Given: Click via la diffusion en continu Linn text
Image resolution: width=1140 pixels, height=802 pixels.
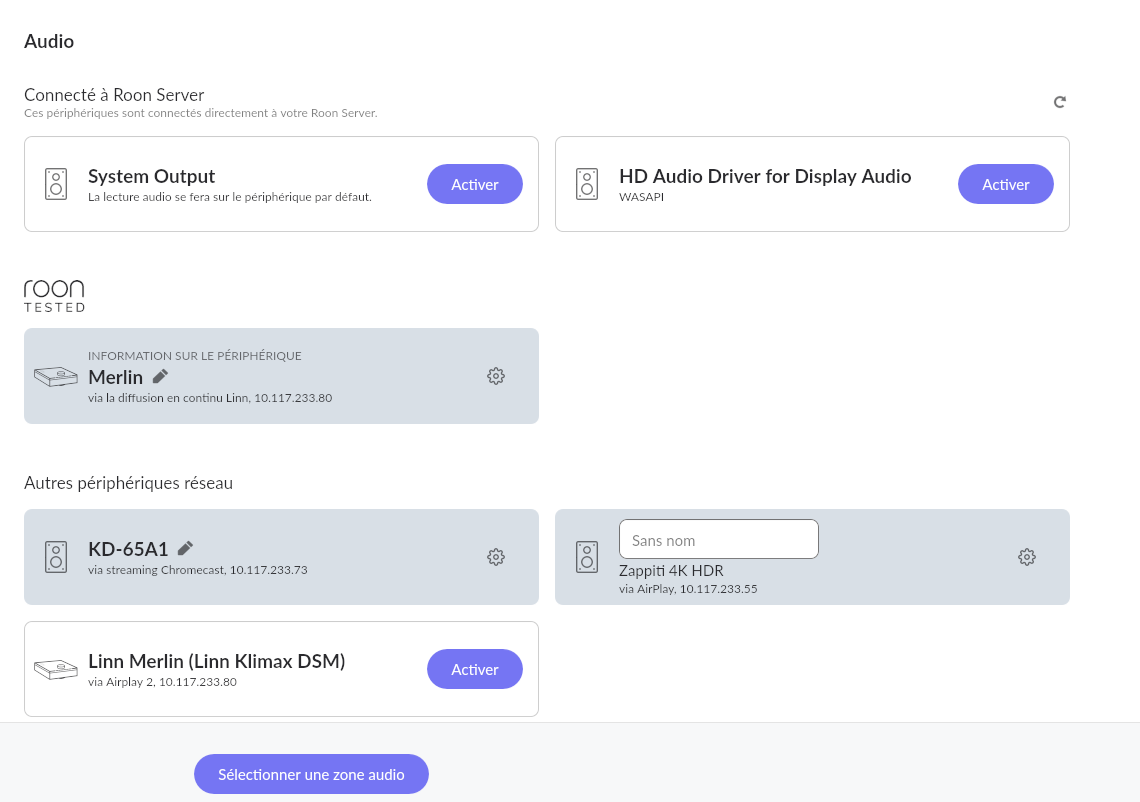Looking at the screenshot, I should tap(210, 398).
